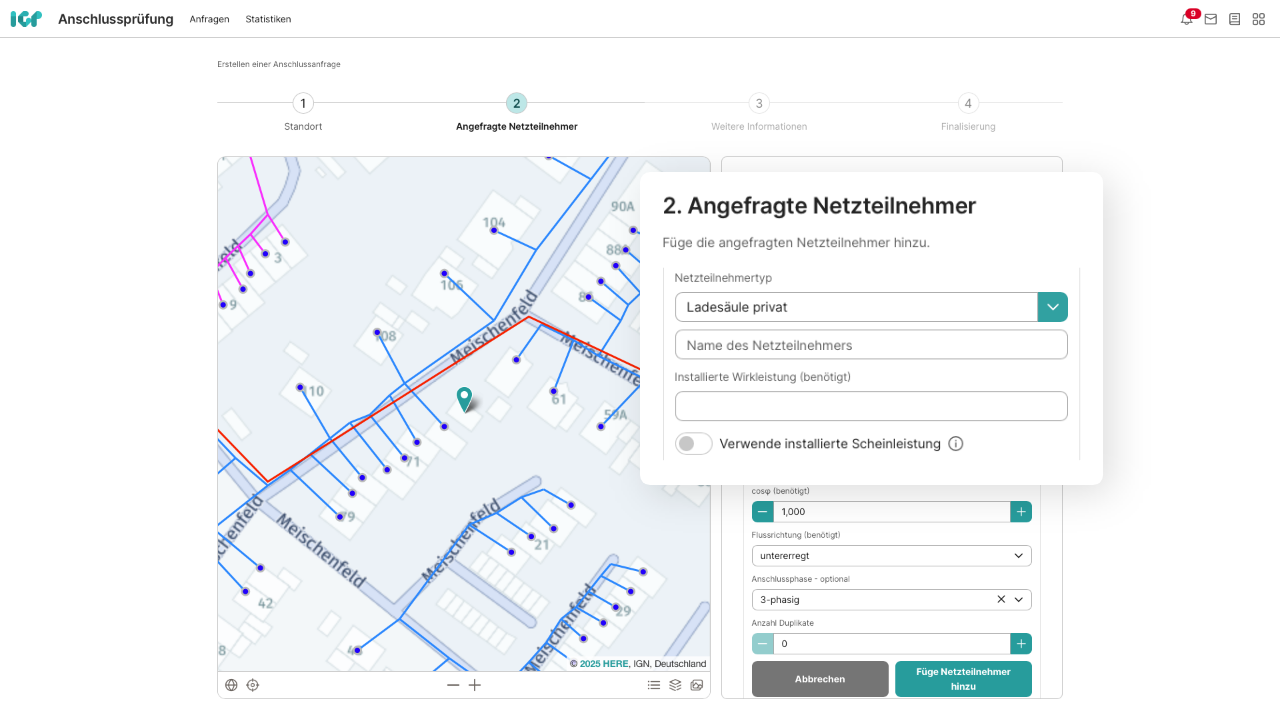This screenshot has height=720, width=1280.
Task: Open the Anschlussphase dropdown arrow
Action: (x=1019, y=600)
